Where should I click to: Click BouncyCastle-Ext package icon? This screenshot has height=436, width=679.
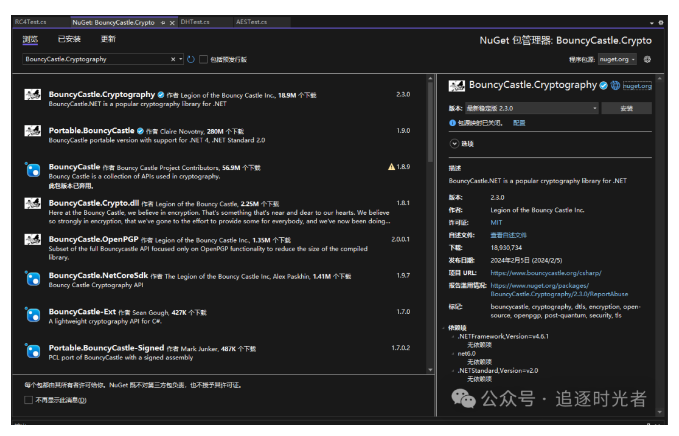32,315
